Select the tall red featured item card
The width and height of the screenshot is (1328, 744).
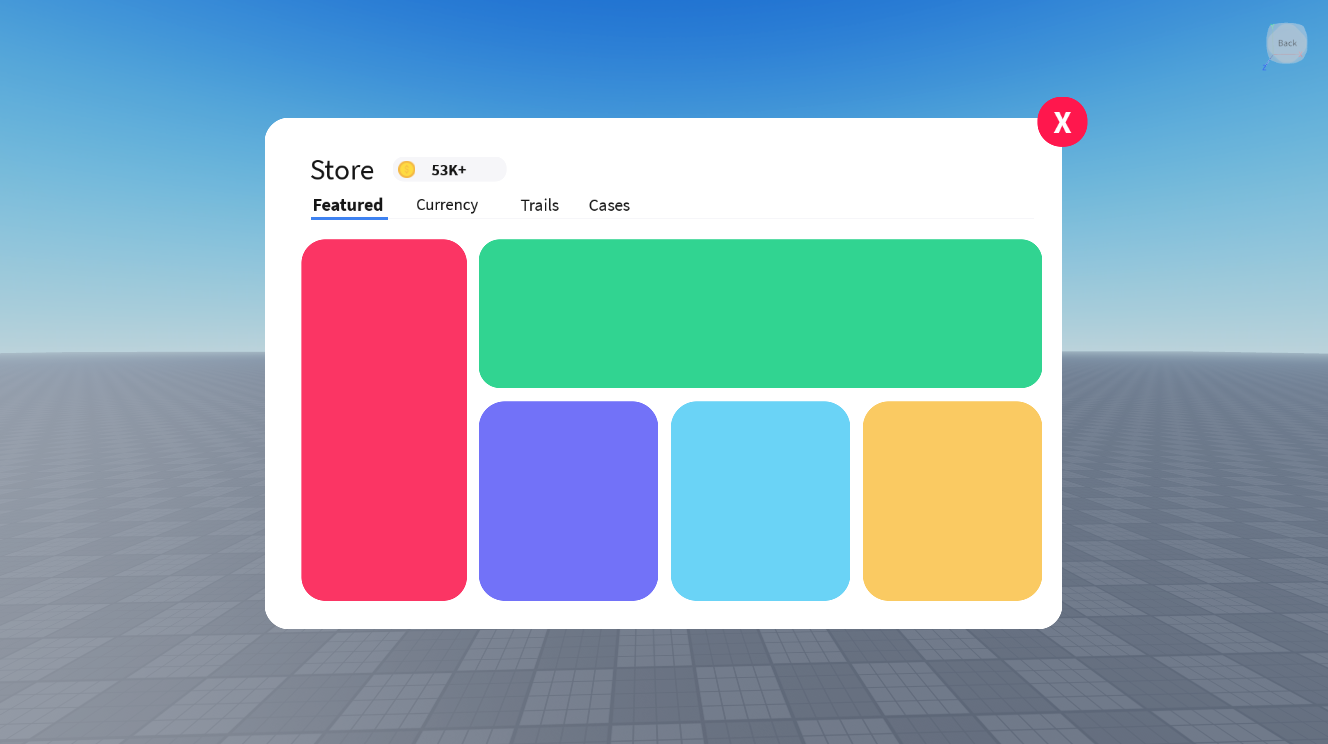(x=384, y=420)
